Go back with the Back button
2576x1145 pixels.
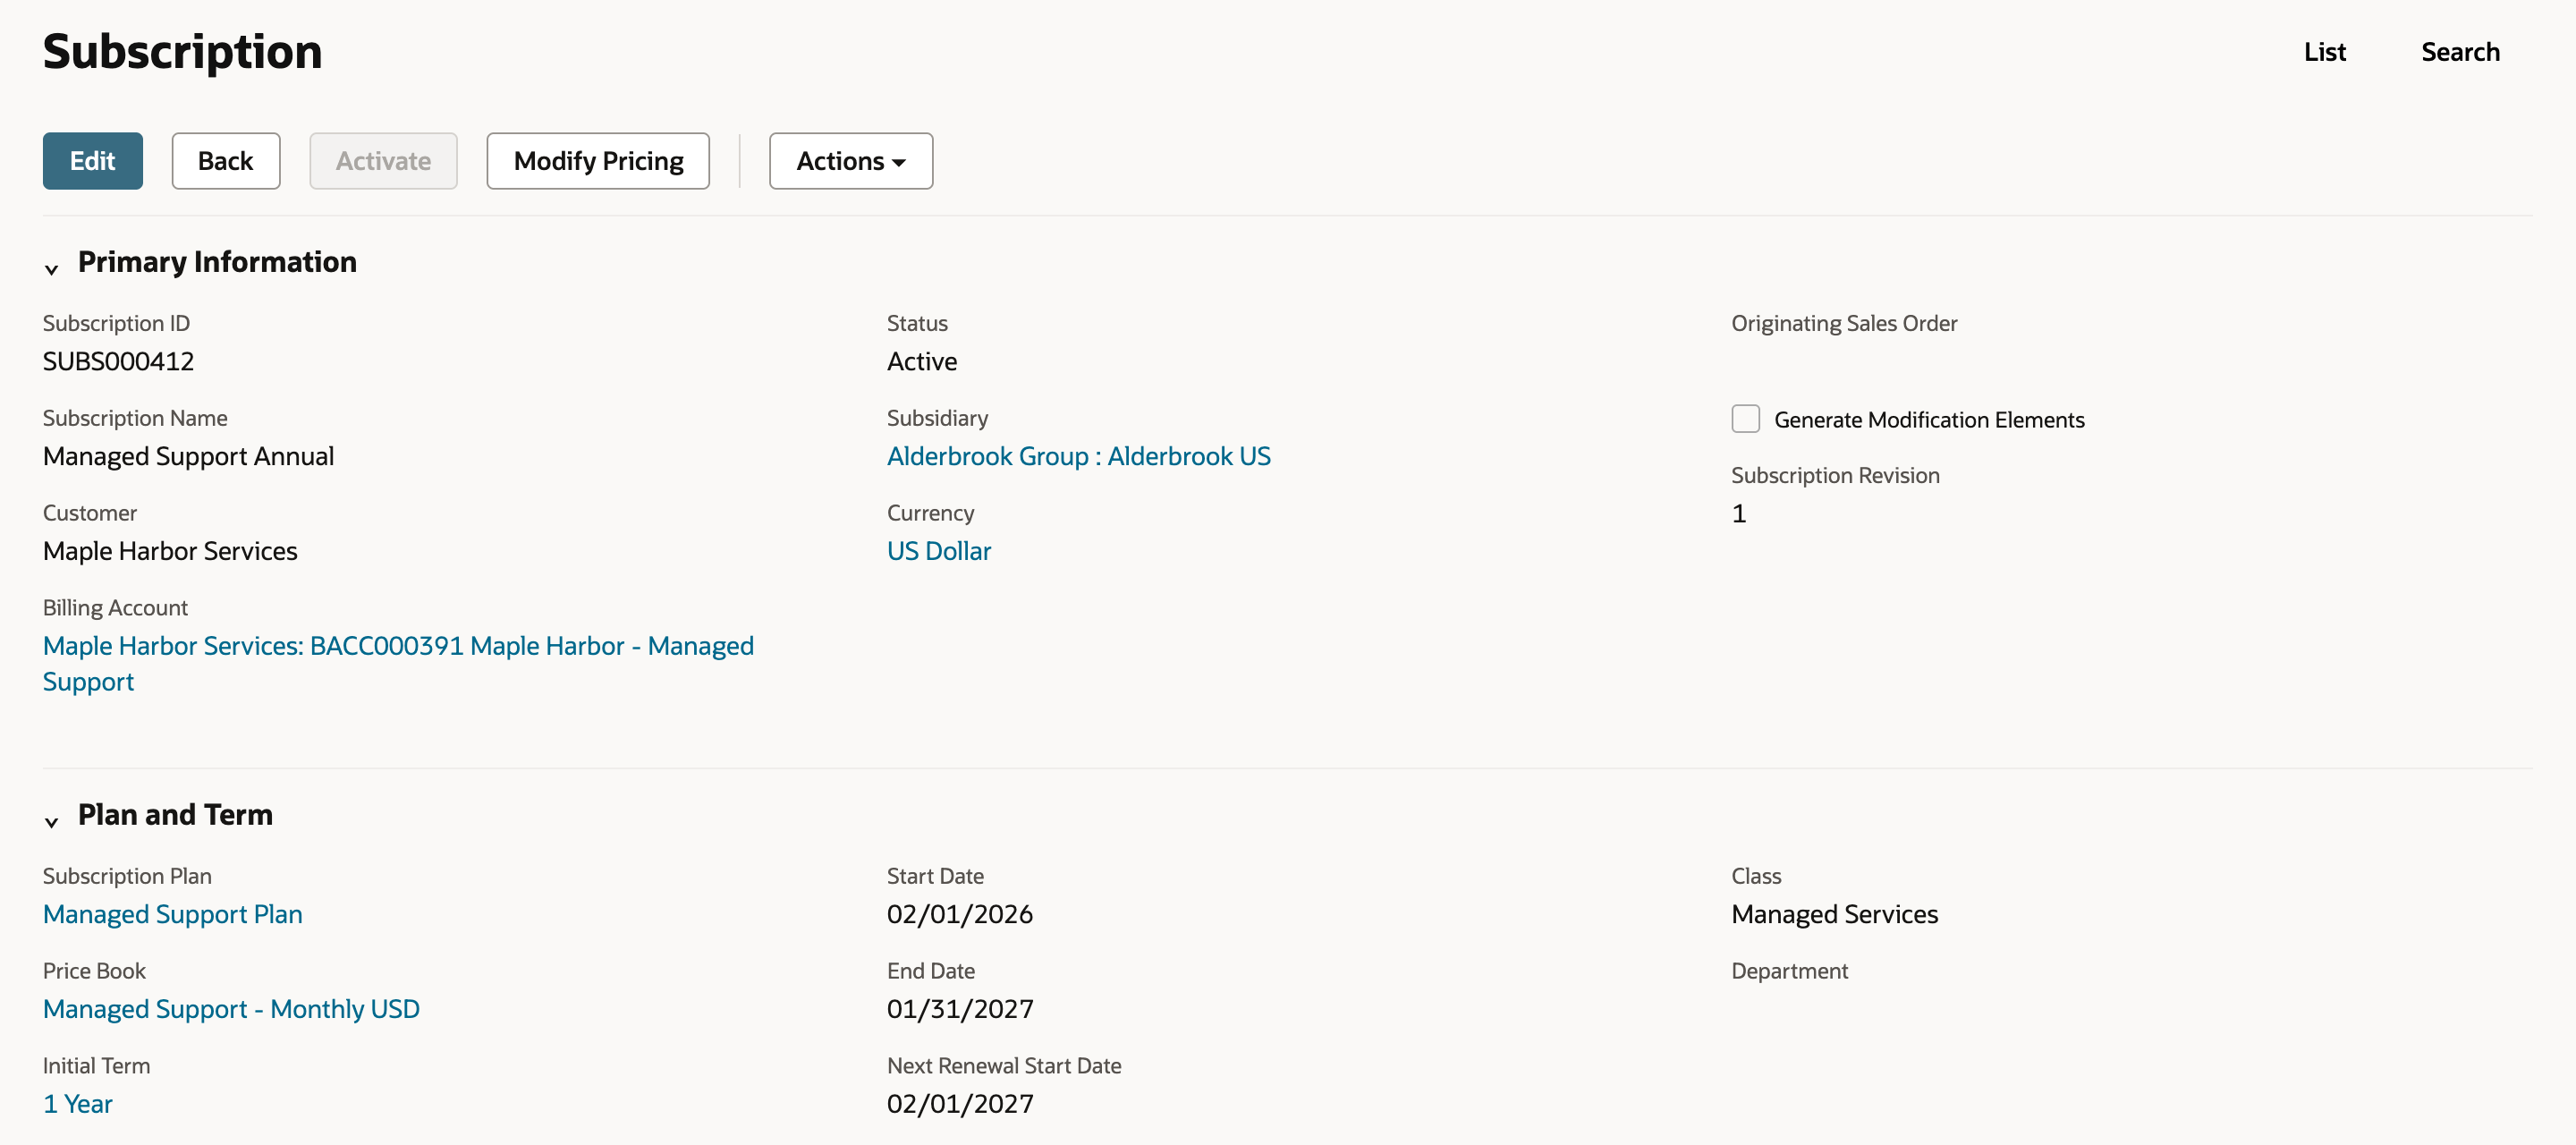click(x=226, y=161)
